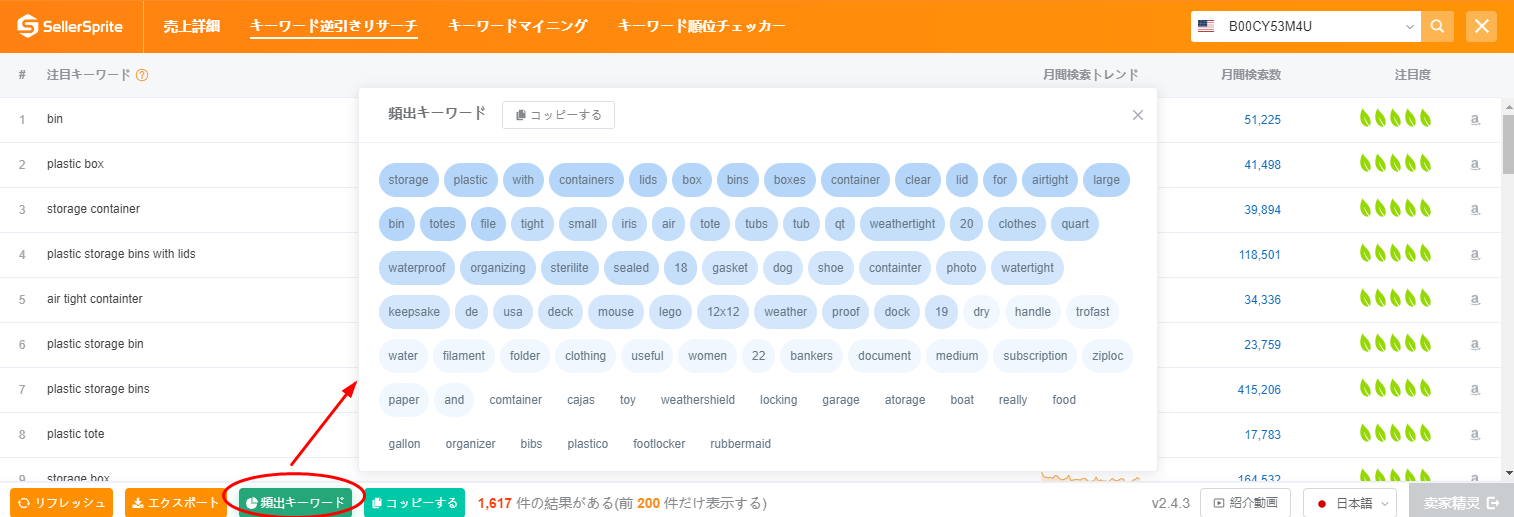This screenshot has width=1514, height=517.
Task: Select the 'weathershield' keyword tag
Action: (x=698, y=400)
